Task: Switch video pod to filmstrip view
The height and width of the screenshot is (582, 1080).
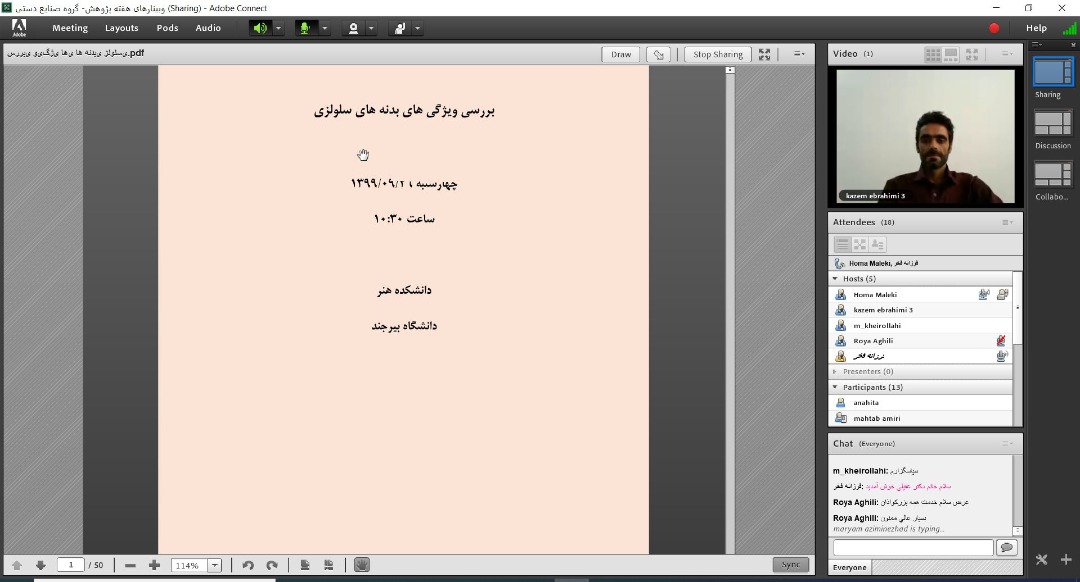Action: coord(951,54)
